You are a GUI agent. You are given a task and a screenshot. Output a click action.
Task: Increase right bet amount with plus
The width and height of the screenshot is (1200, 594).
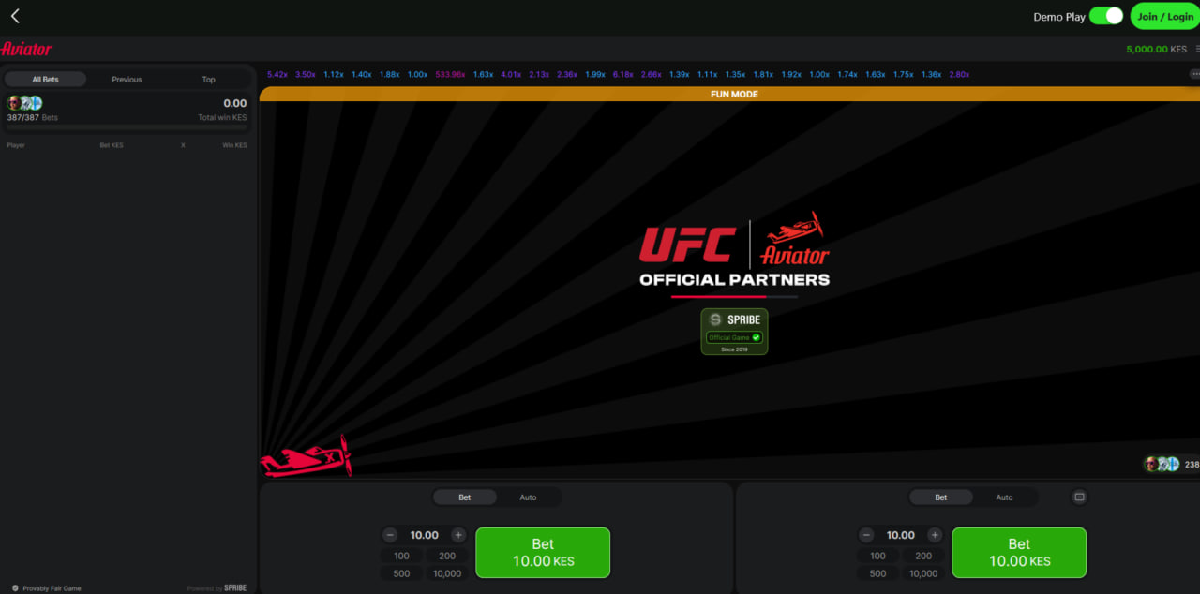click(x=934, y=535)
